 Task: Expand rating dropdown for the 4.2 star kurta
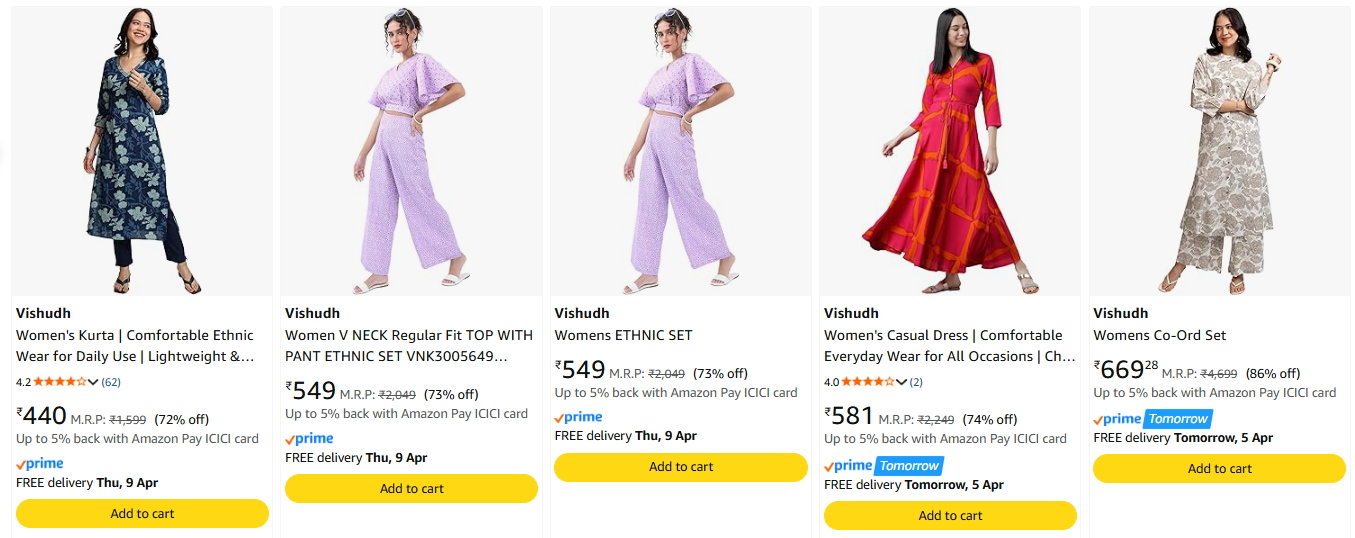pyautogui.click(x=94, y=382)
